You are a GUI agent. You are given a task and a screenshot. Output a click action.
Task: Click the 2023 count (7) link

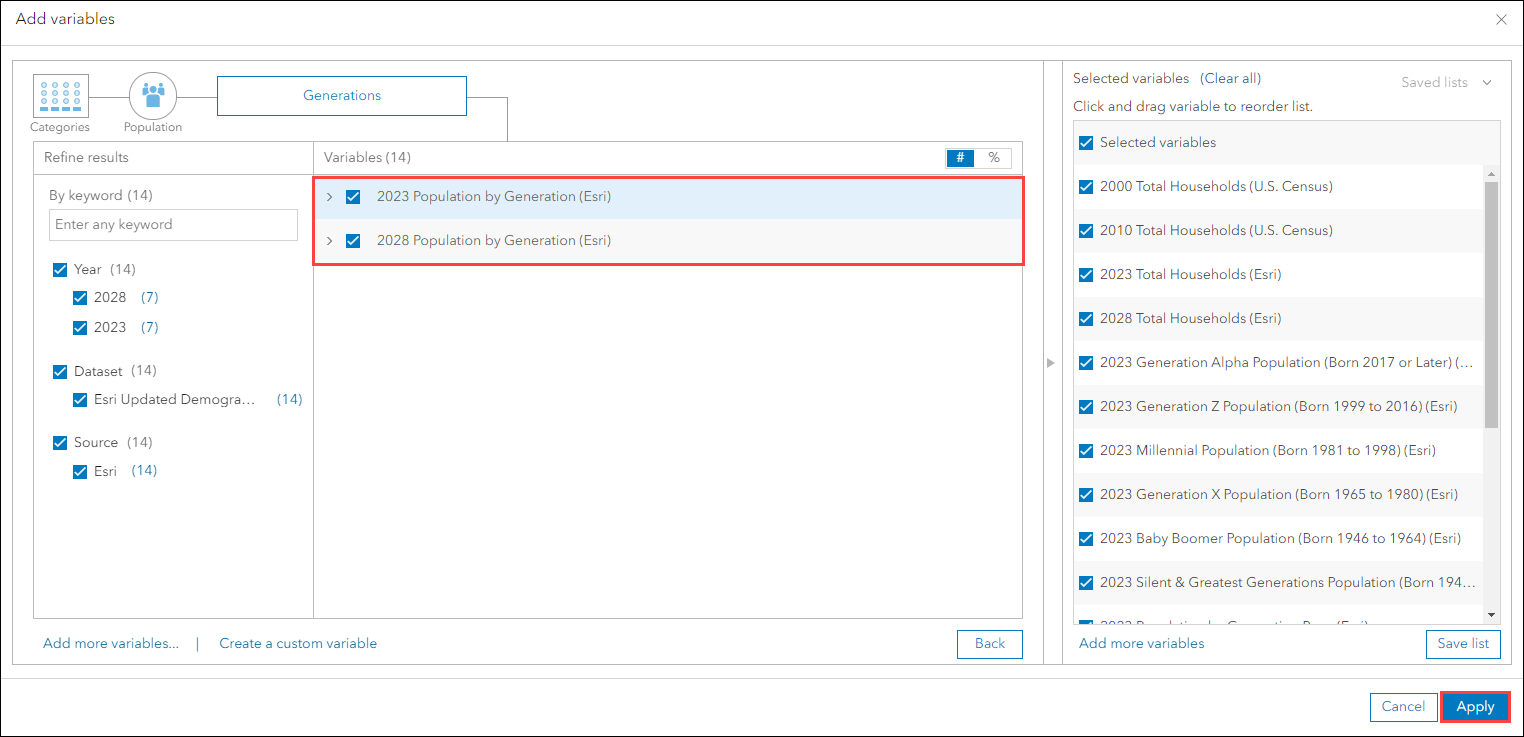[149, 328]
